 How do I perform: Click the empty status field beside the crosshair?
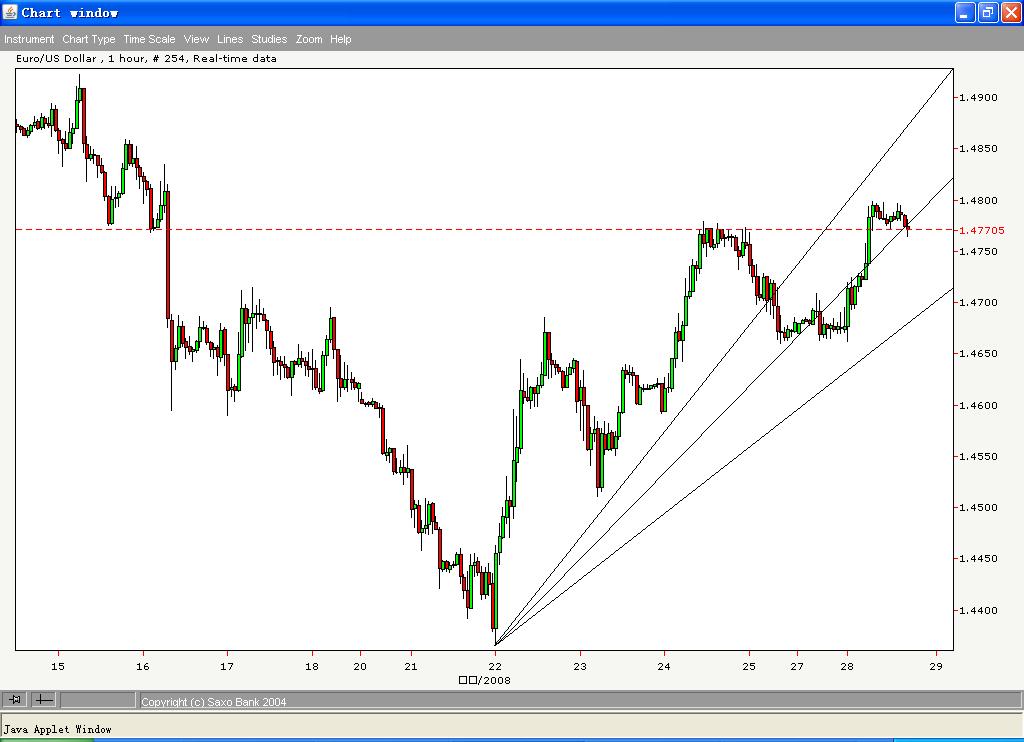(98, 700)
